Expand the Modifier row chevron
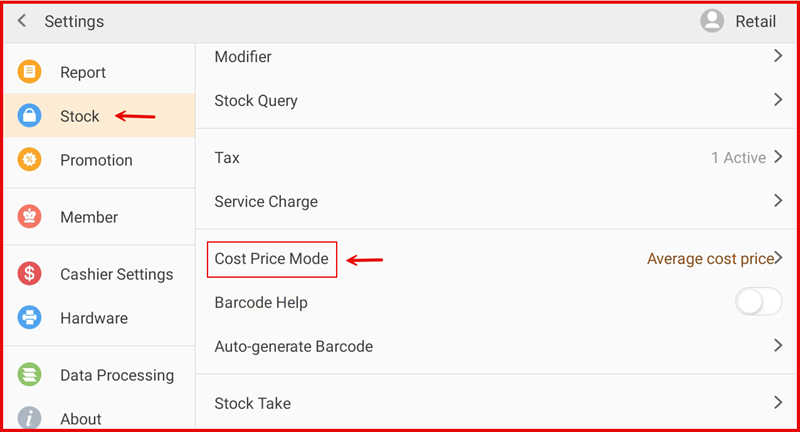Screen dimensions: 800x432 point(777,57)
